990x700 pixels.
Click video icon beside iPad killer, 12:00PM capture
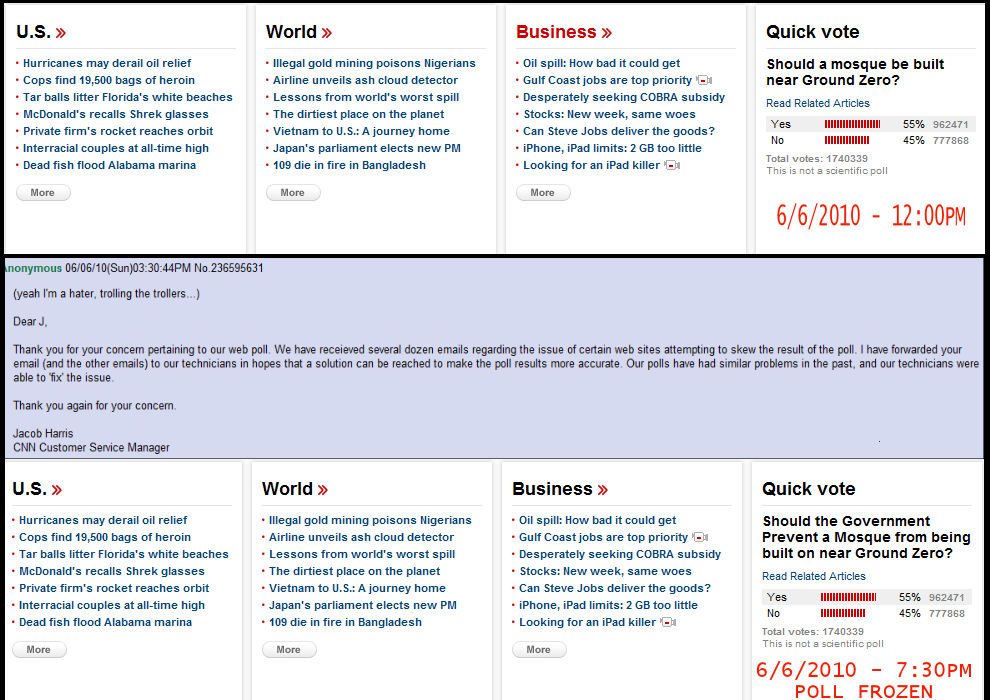672,165
